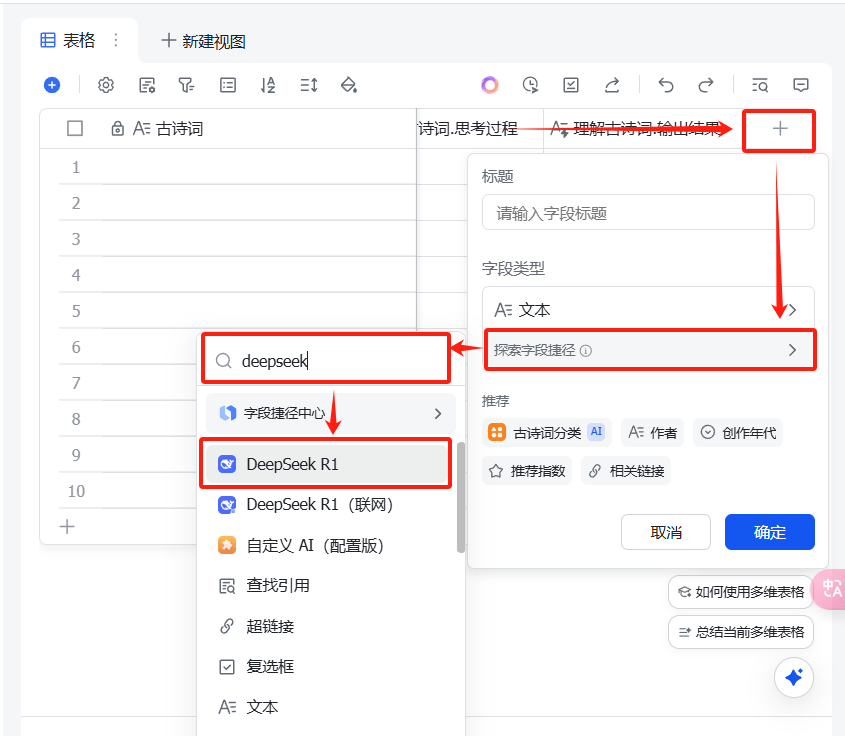The height and width of the screenshot is (736, 845).
Task: Choose 复选框 field type
Action: 325,666
